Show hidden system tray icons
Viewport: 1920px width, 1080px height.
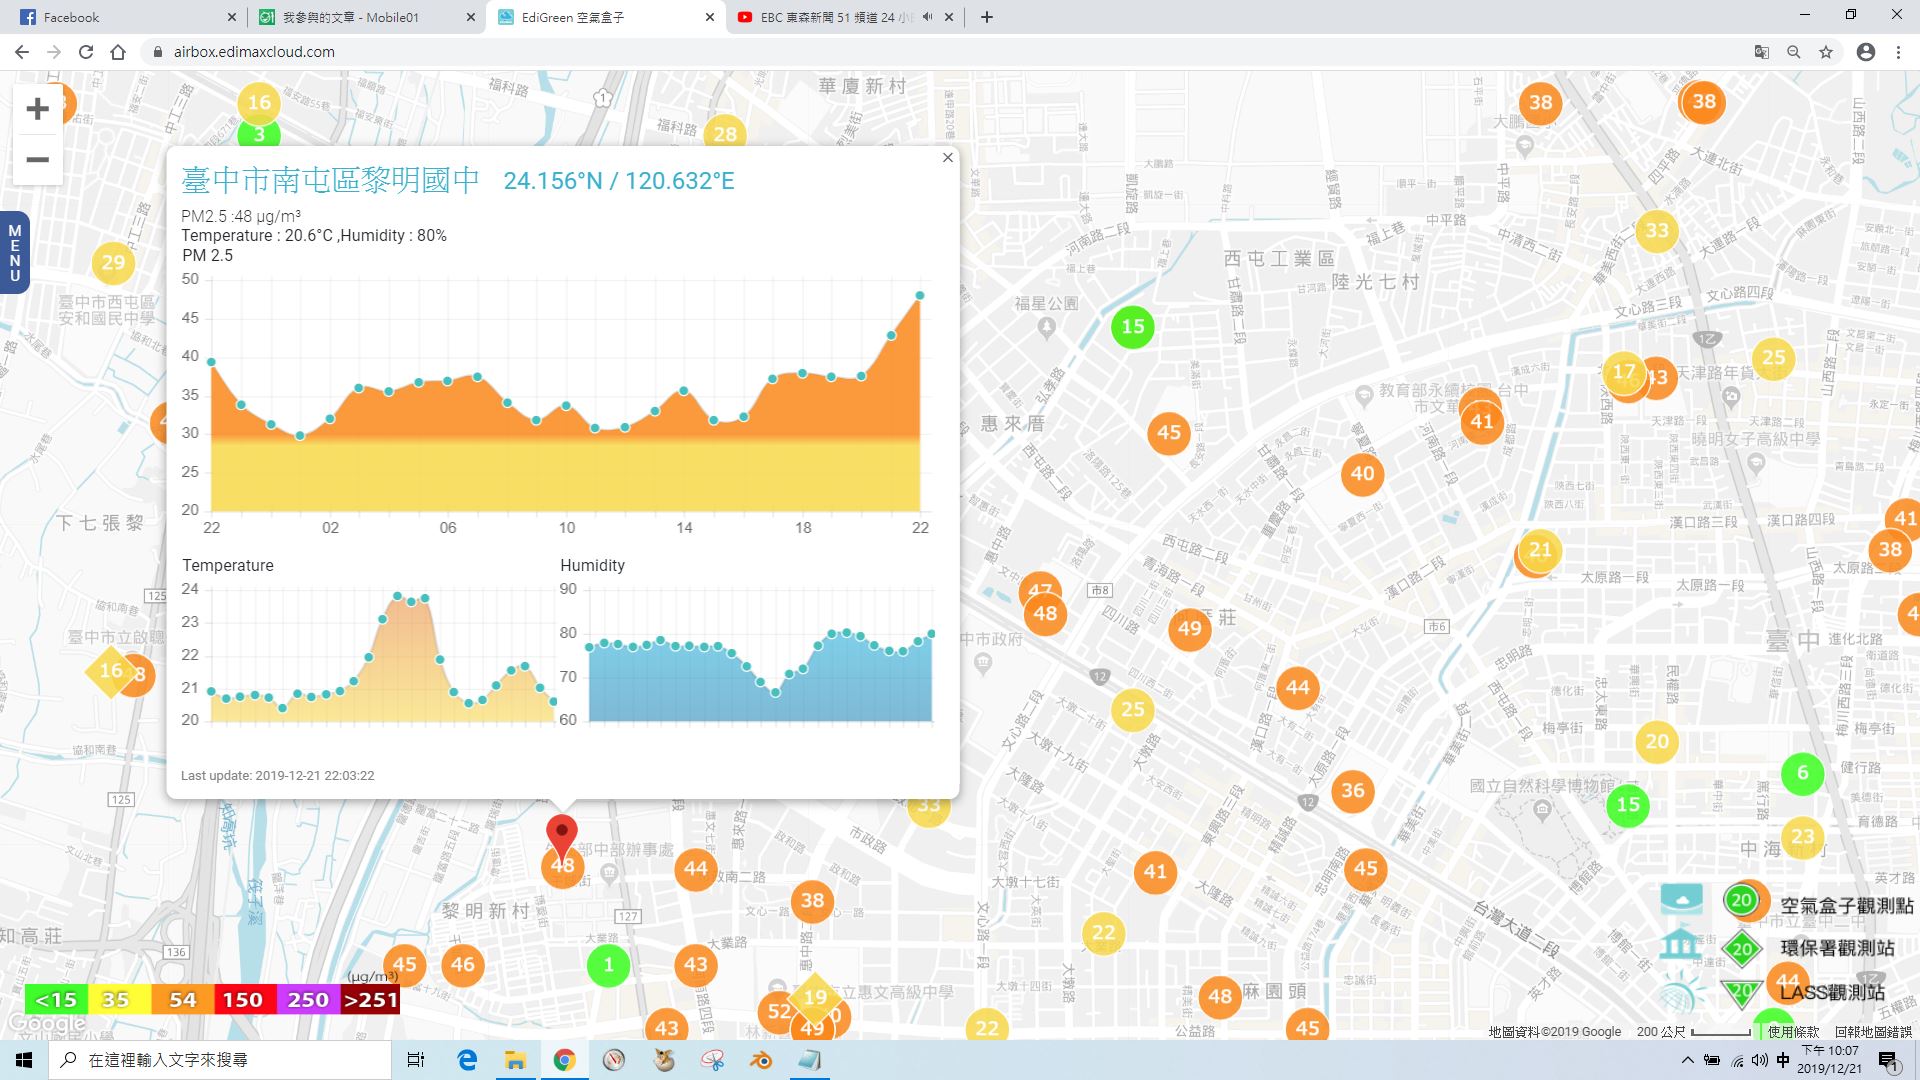(x=1688, y=1060)
